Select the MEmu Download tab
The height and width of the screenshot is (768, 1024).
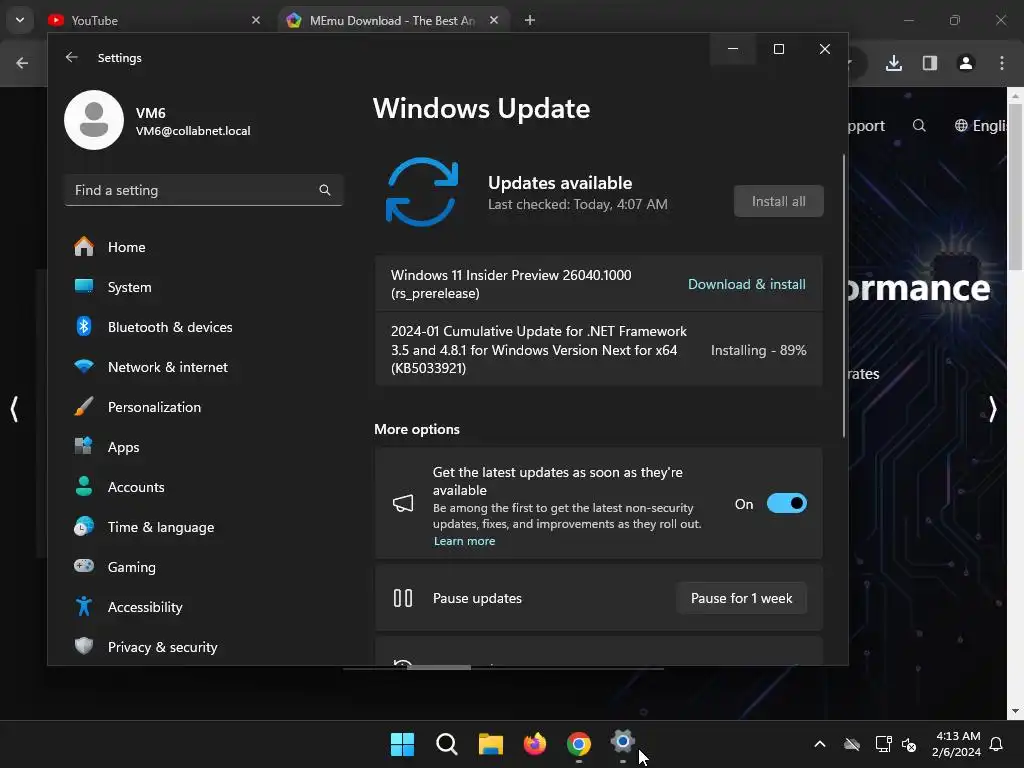[392, 20]
